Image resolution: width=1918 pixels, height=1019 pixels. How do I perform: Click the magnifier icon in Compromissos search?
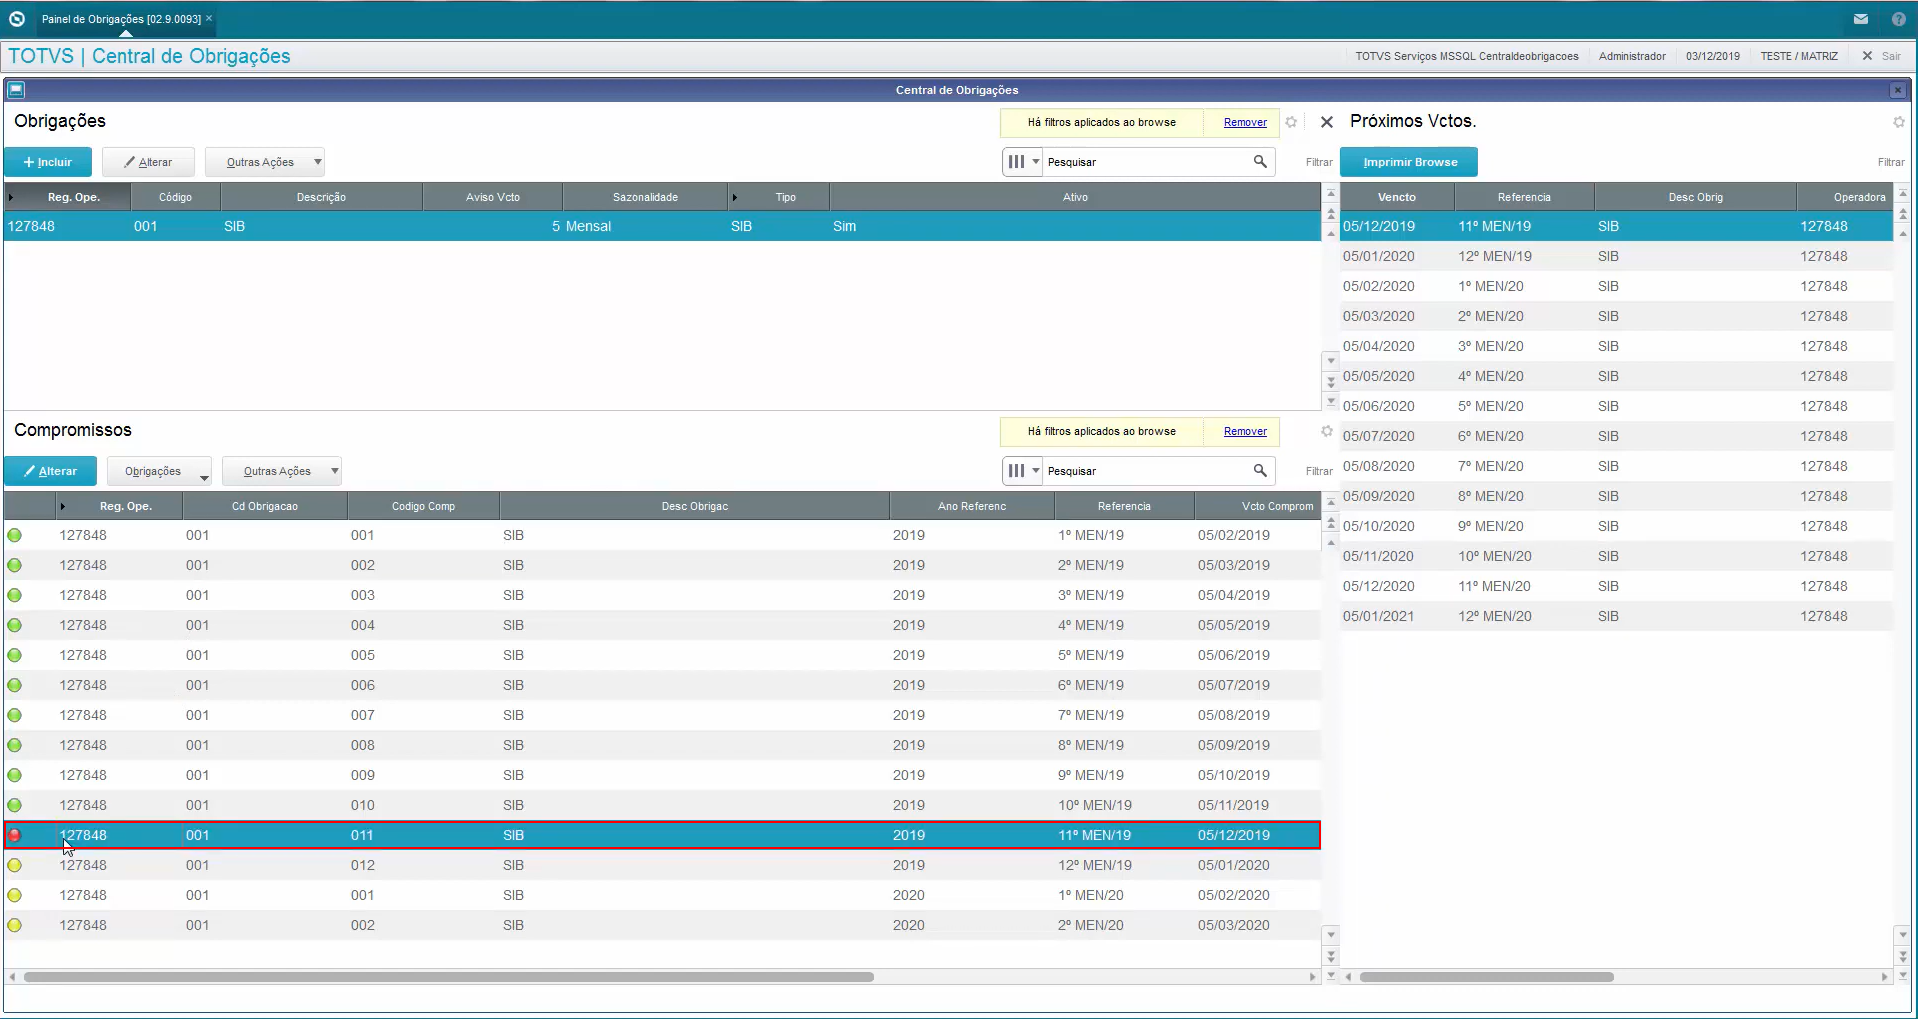click(1260, 471)
